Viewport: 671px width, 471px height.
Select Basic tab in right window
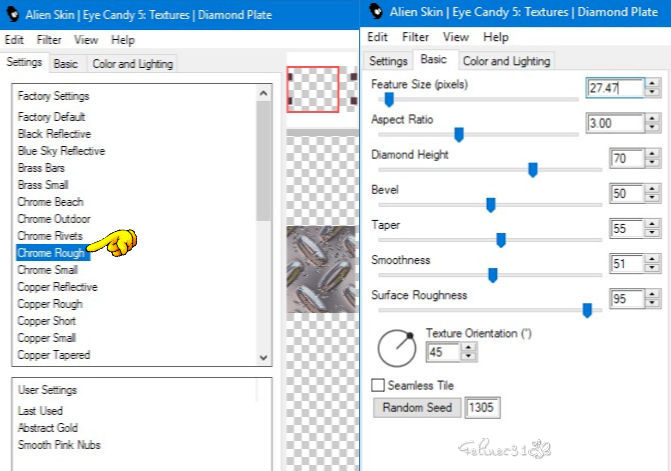point(433,59)
